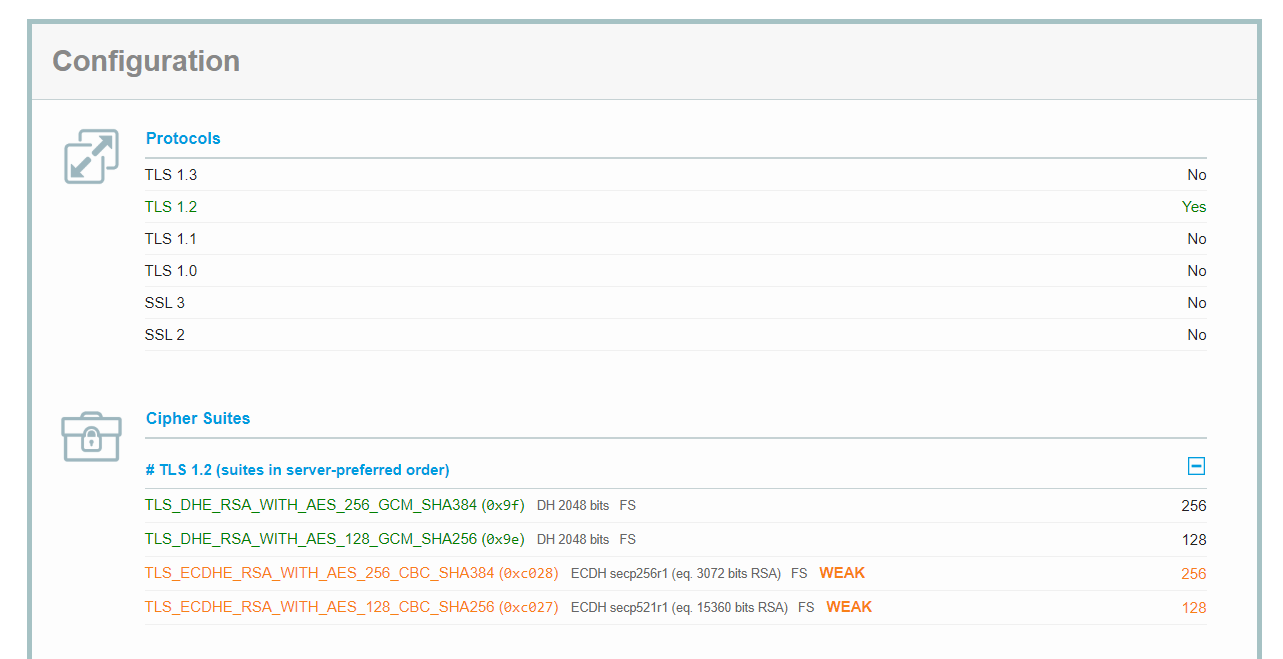Image resolution: width=1283 pixels, height=659 pixels.
Task: Click ECDH secp256r1 key exchange text
Action: click(x=676, y=574)
